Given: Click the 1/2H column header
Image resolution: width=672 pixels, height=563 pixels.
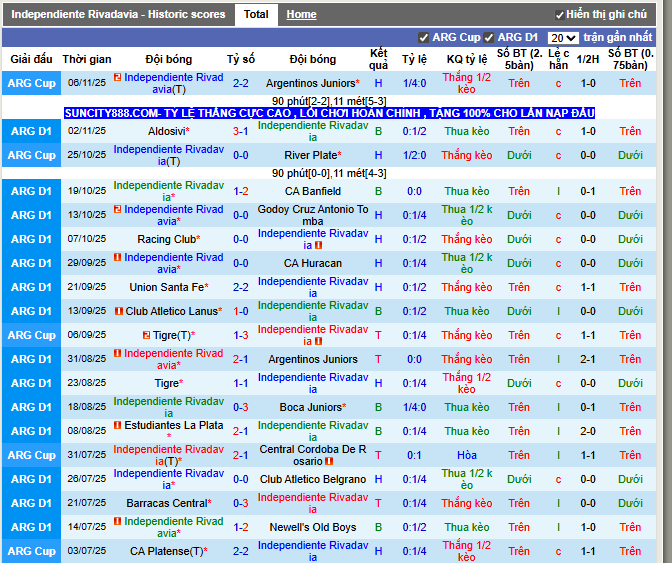Looking at the screenshot, I should tap(588, 59).
